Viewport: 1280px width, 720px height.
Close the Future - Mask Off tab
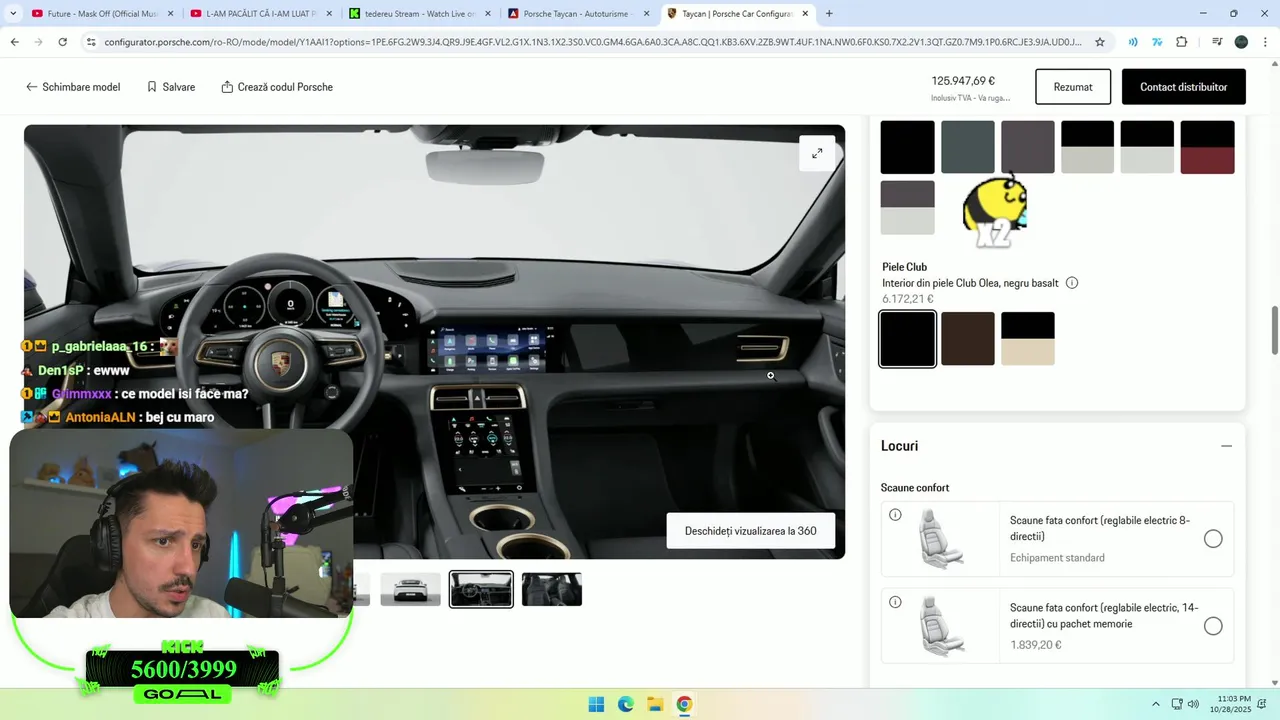[170, 14]
